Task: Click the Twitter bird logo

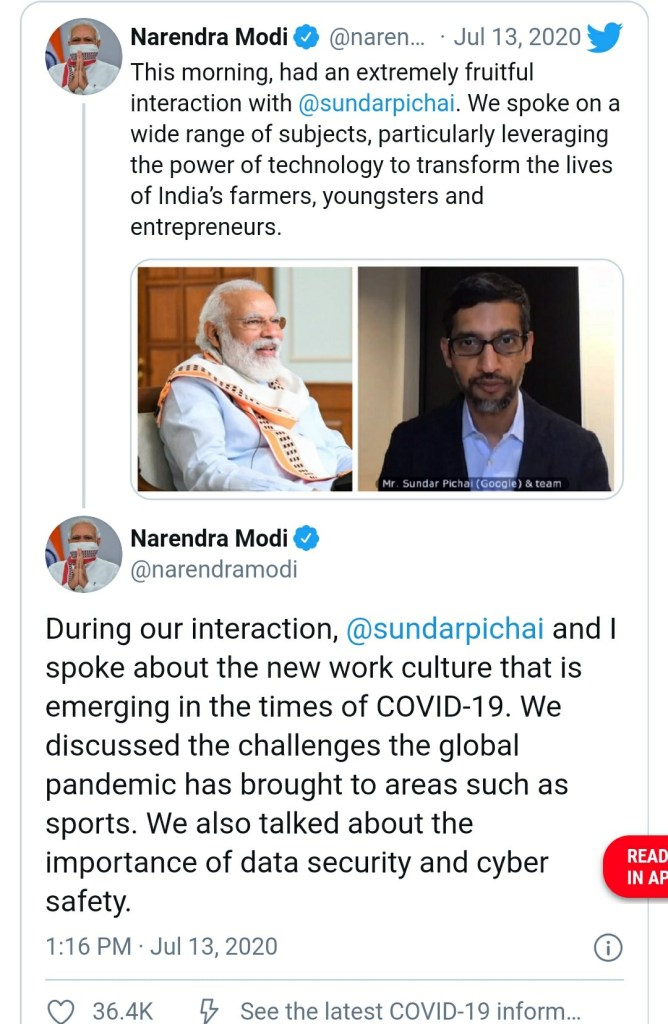Action: coord(604,38)
